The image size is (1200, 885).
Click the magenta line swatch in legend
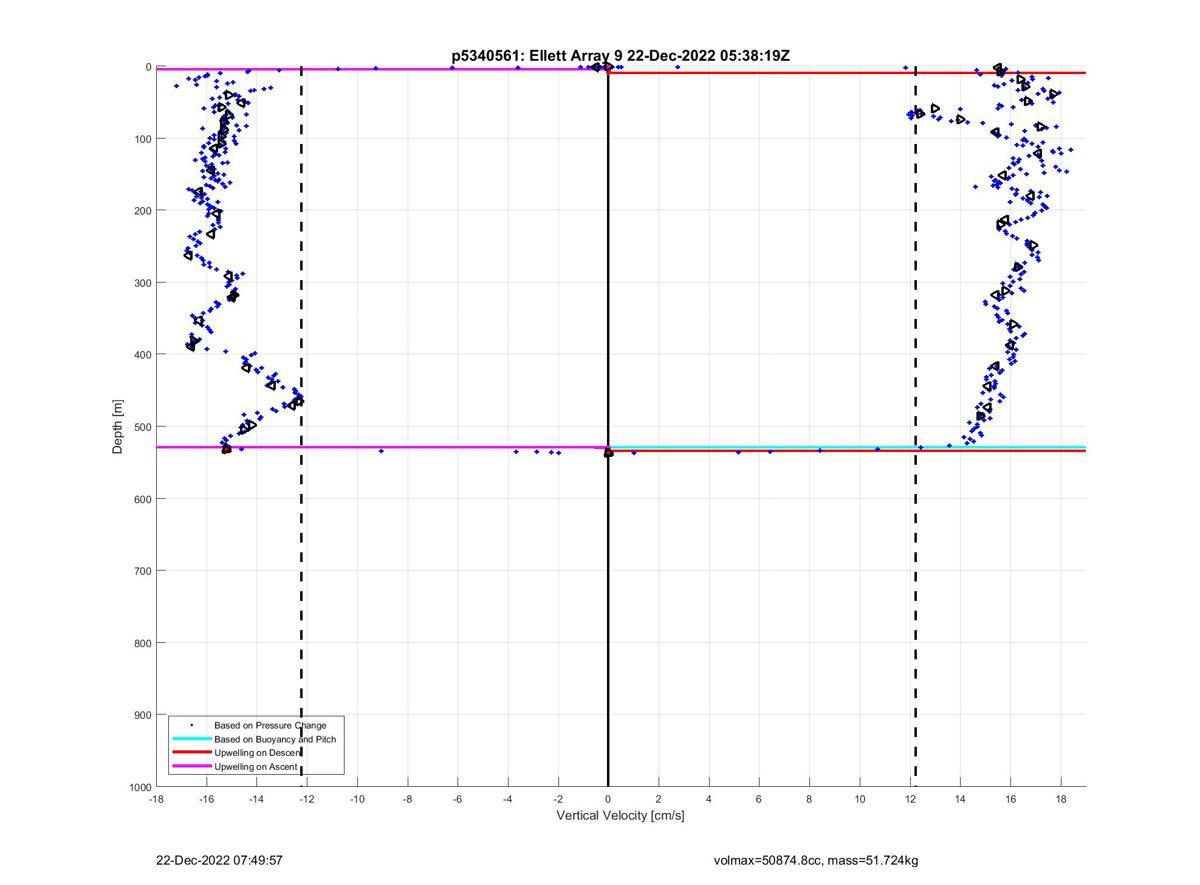click(191, 767)
